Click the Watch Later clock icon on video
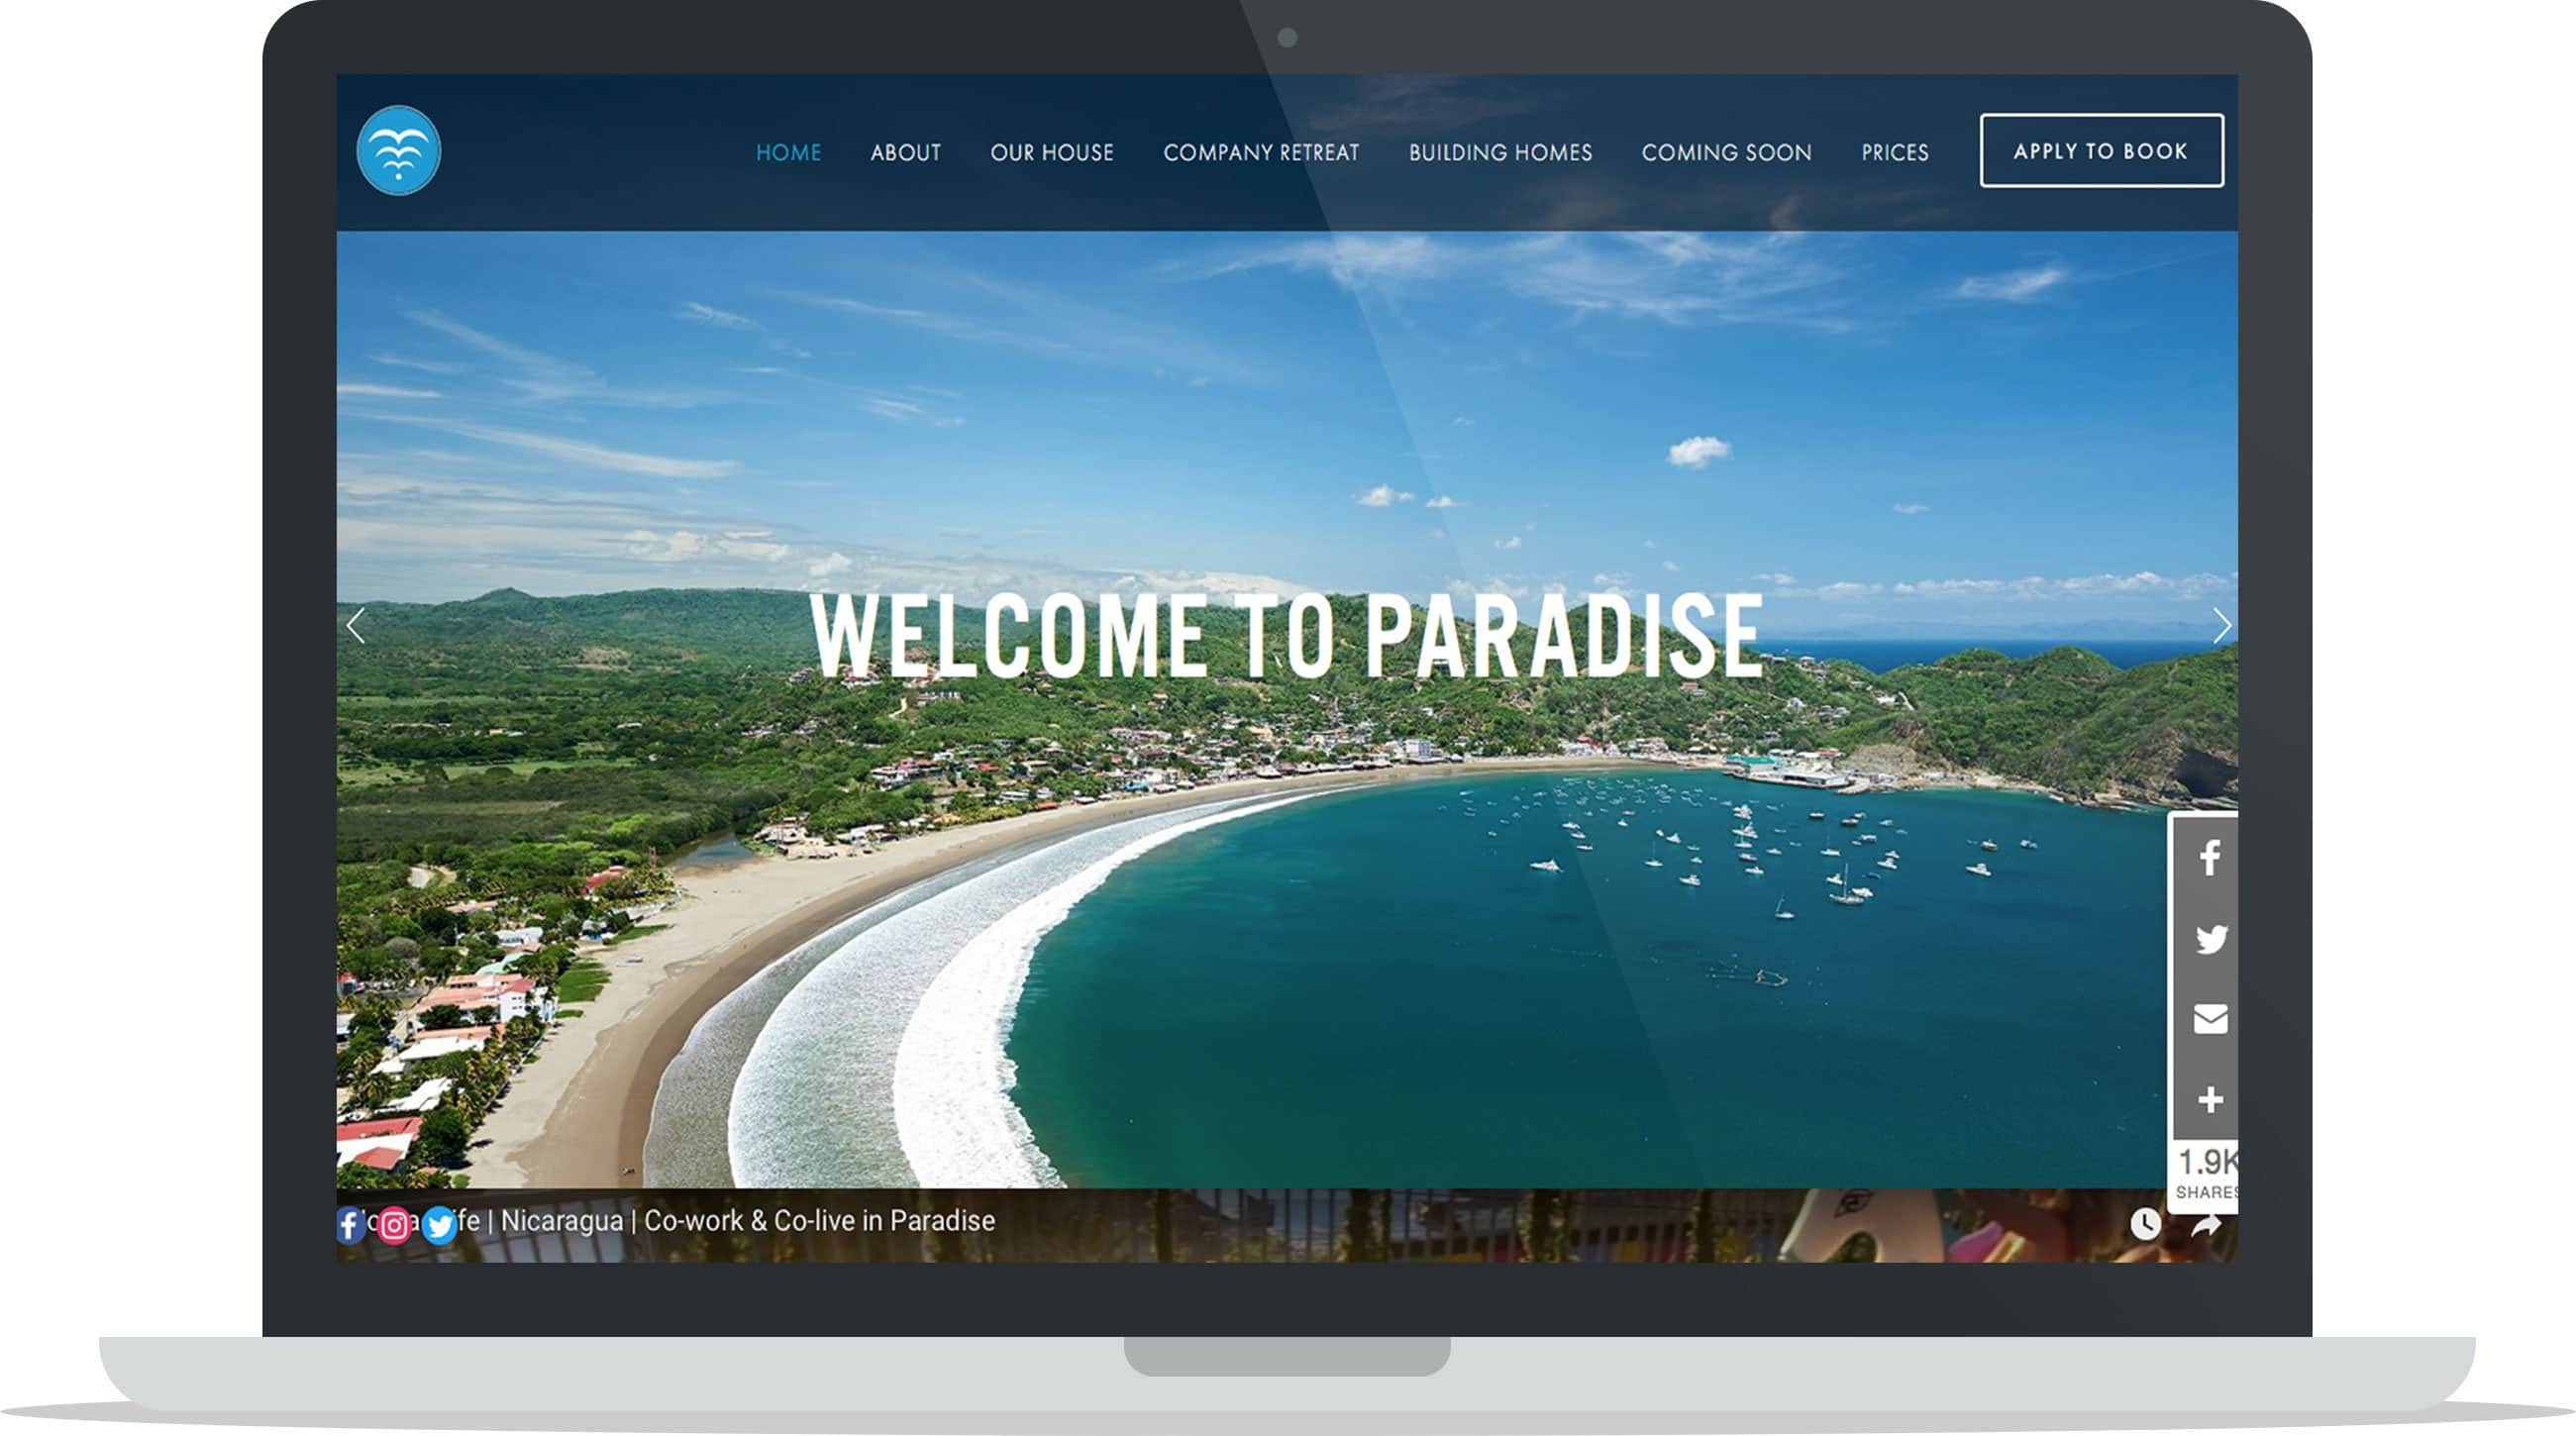Image resolution: width=2576 pixels, height=1436 pixels. [x=2145, y=1223]
